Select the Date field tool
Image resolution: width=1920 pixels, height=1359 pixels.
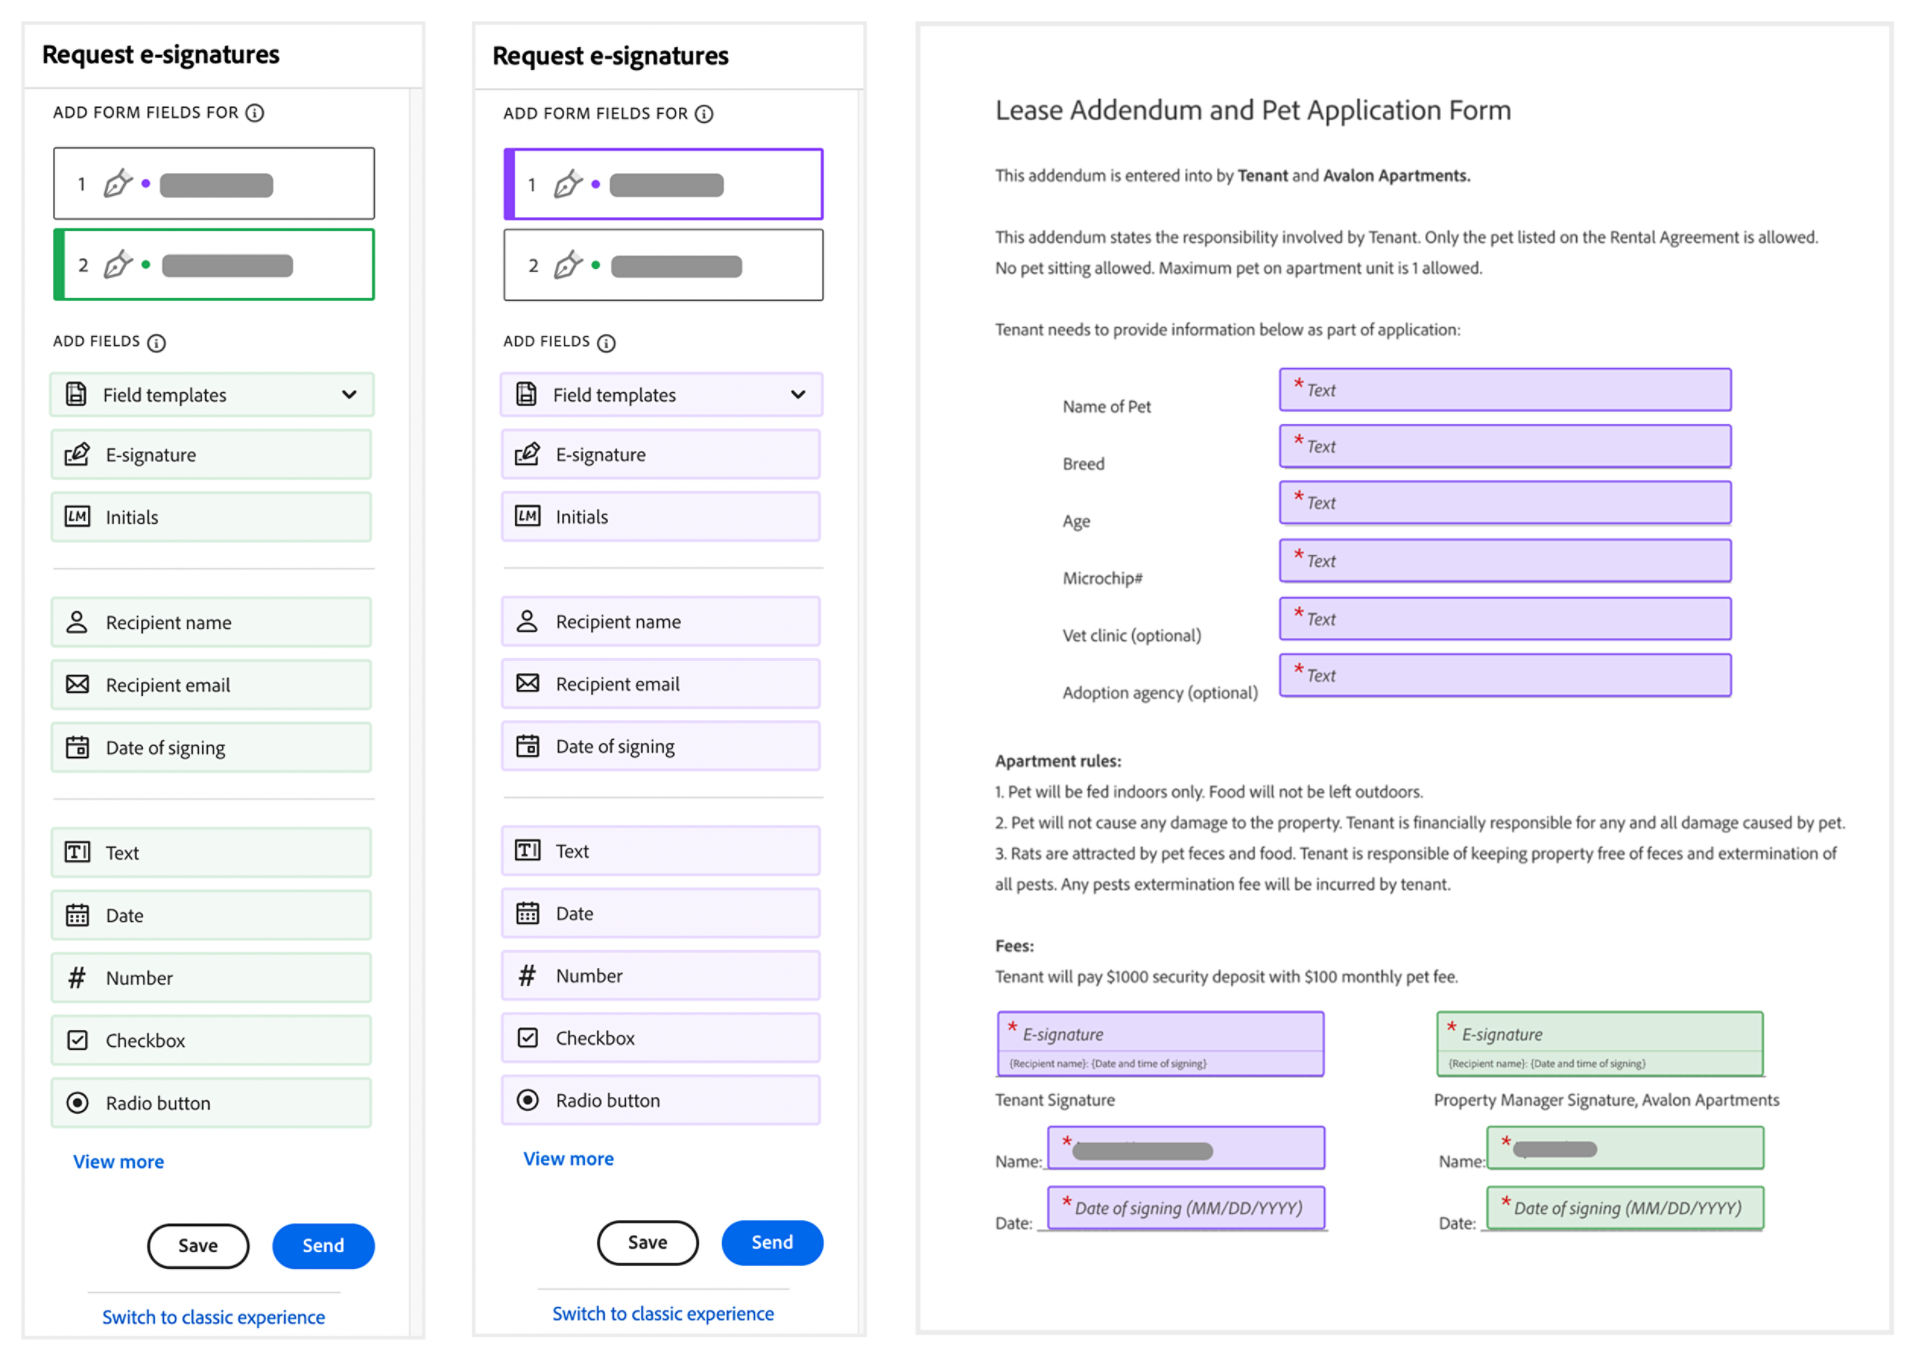211,915
